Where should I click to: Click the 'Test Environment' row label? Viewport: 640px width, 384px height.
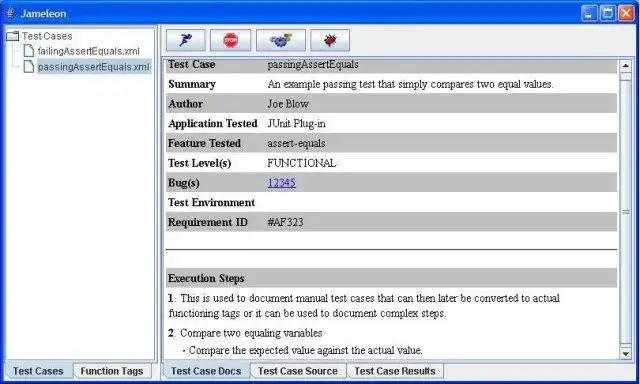pos(211,202)
